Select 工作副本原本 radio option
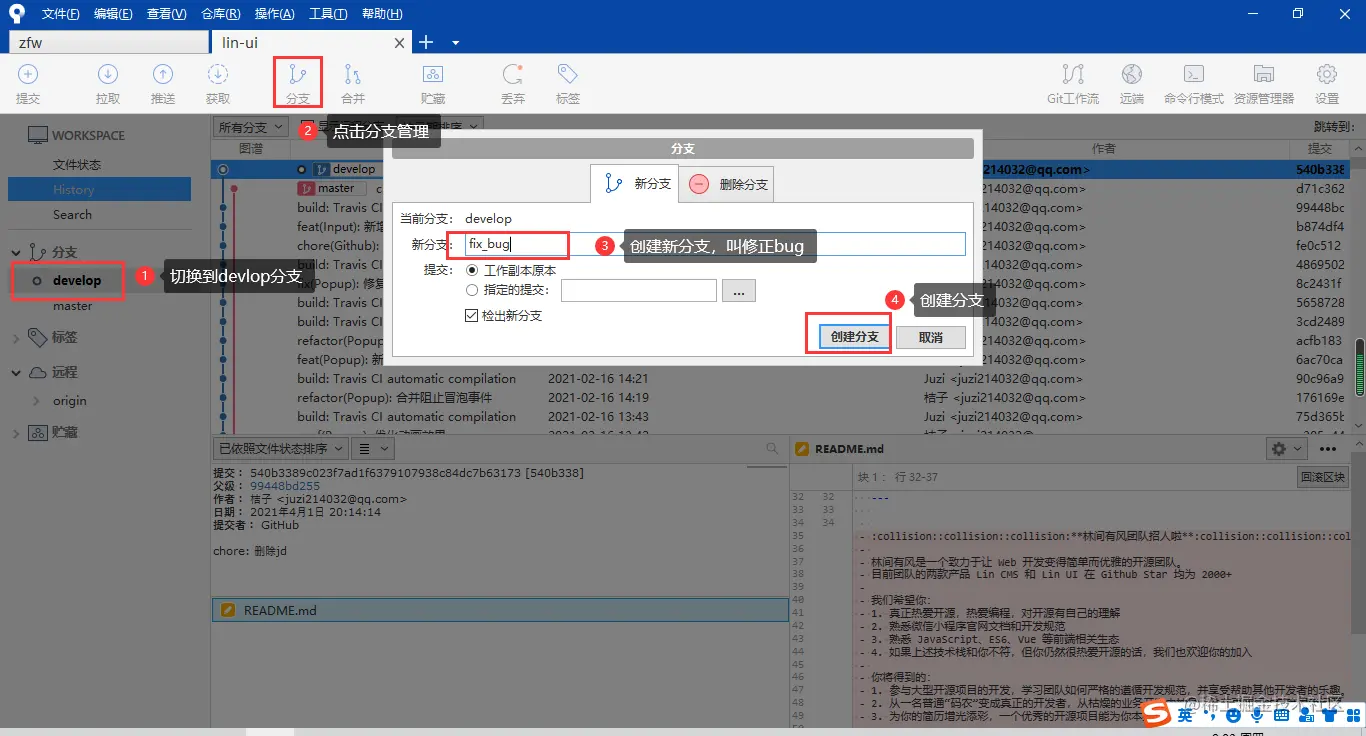 point(472,270)
